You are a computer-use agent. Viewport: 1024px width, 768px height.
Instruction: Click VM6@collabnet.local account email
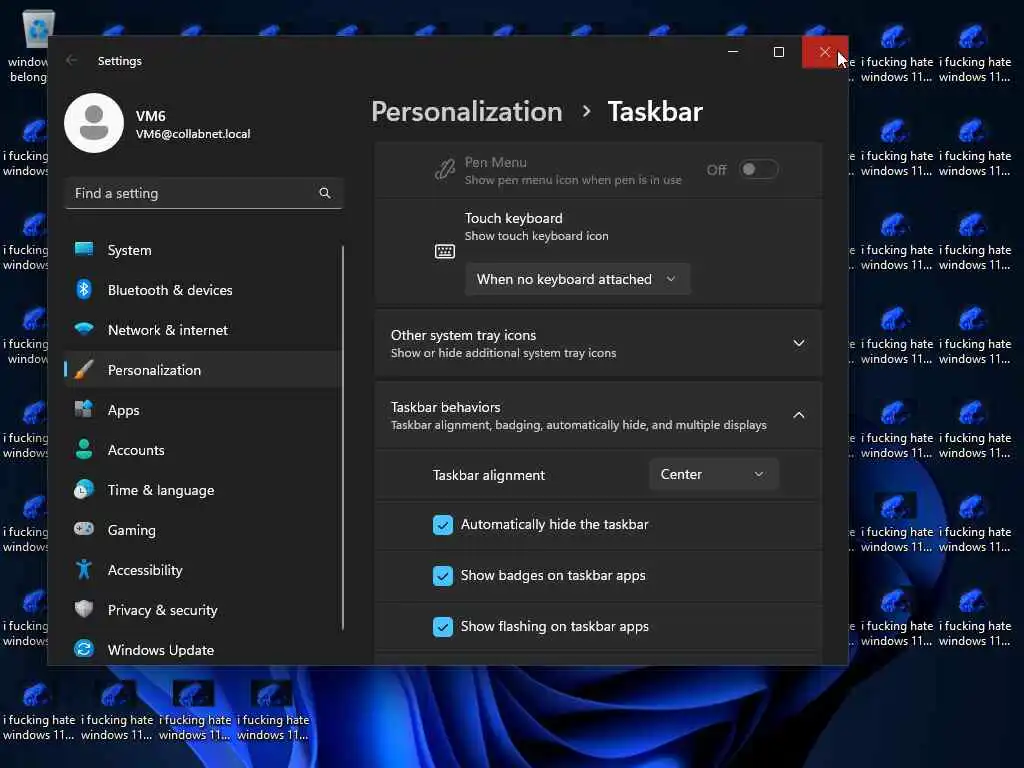193,134
